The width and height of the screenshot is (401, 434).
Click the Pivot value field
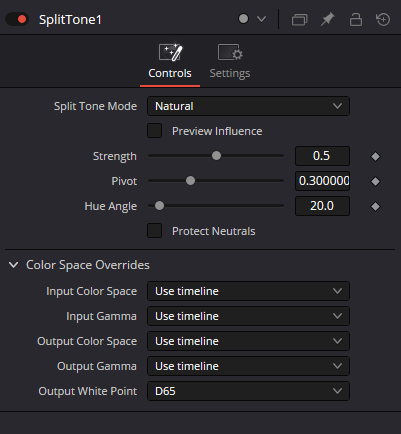(322, 181)
